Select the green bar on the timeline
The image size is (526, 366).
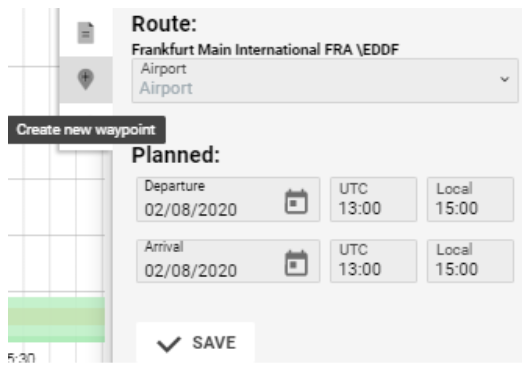(x=56, y=320)
